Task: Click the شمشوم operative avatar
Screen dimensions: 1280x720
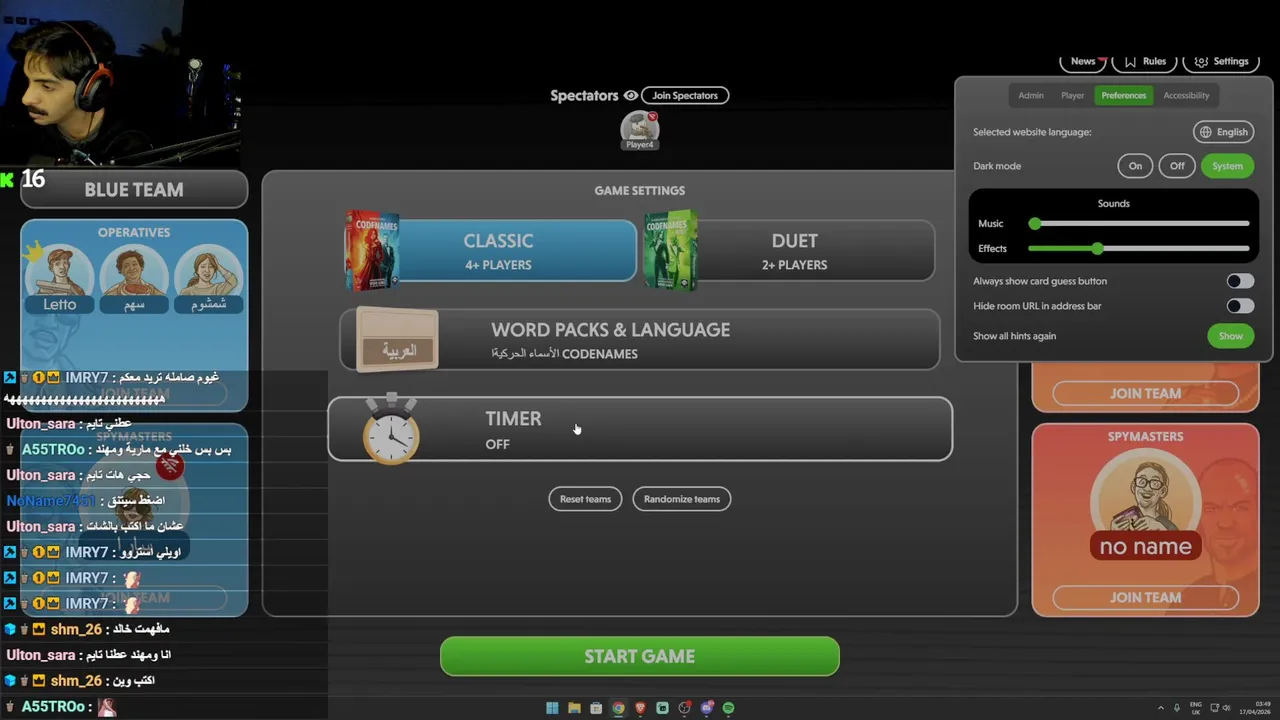Action: coord(208,279)
